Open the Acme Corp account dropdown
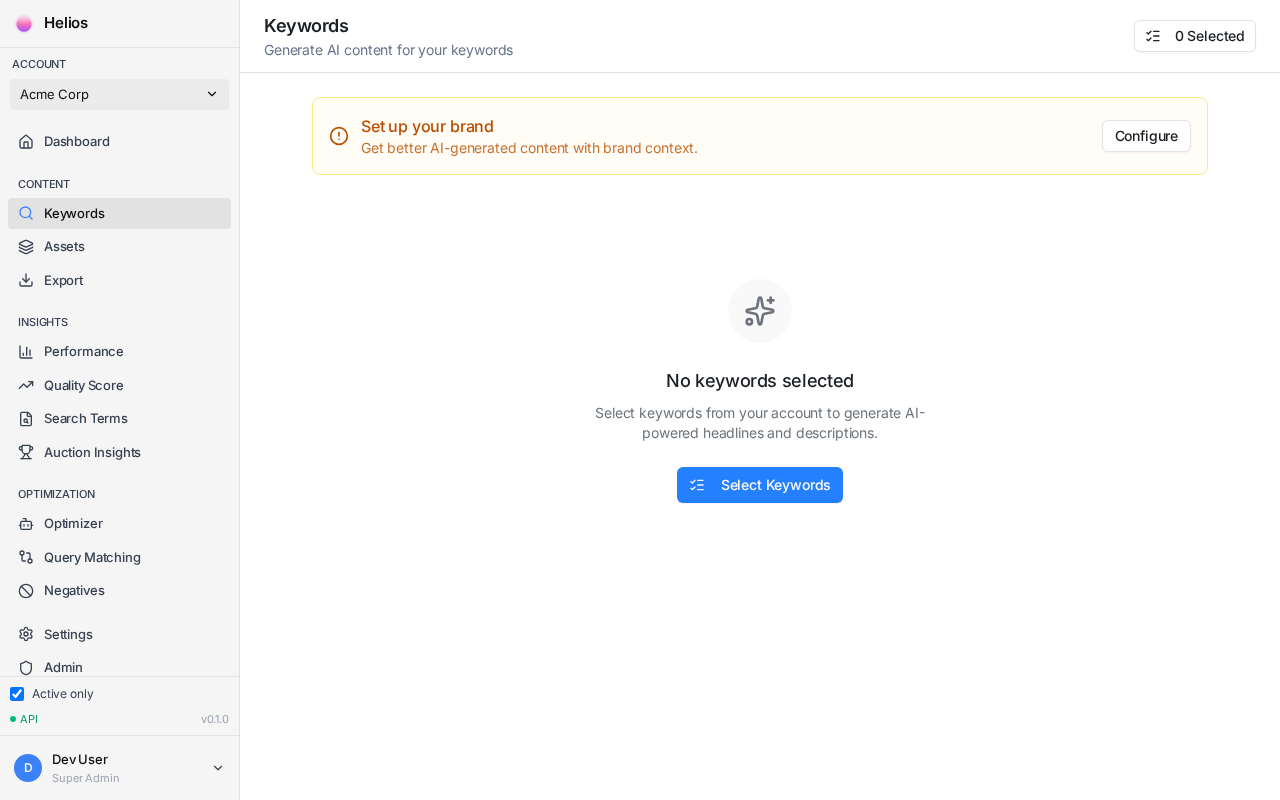 coord(119,94)
